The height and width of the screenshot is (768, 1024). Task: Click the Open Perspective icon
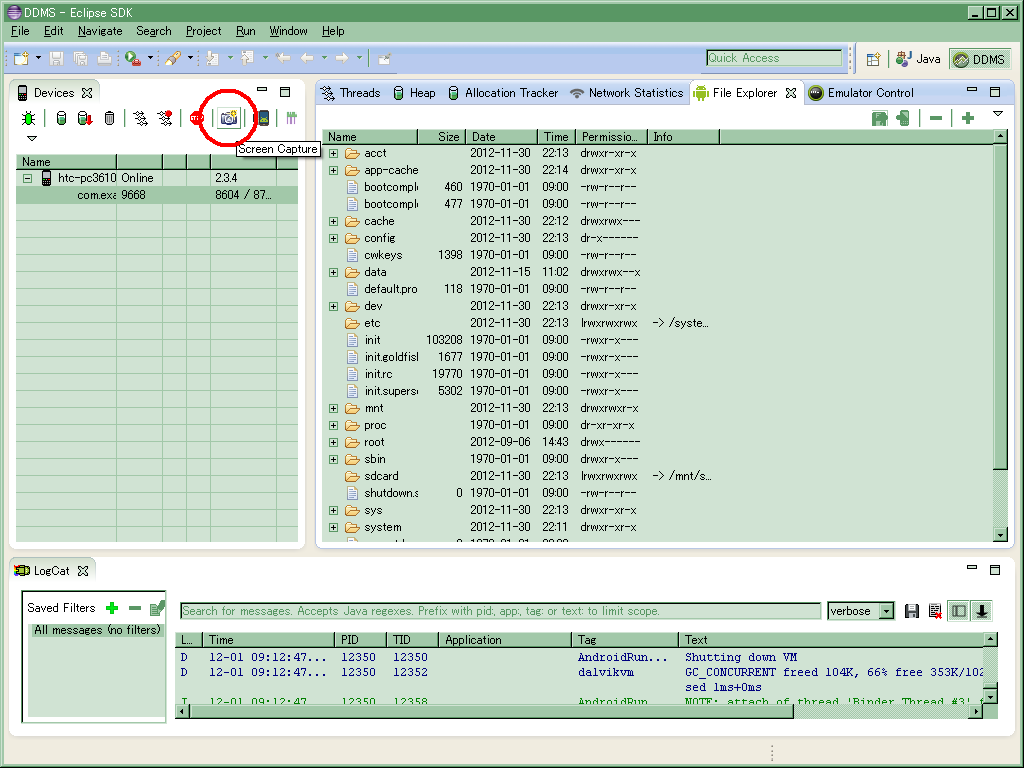point(873,59)
